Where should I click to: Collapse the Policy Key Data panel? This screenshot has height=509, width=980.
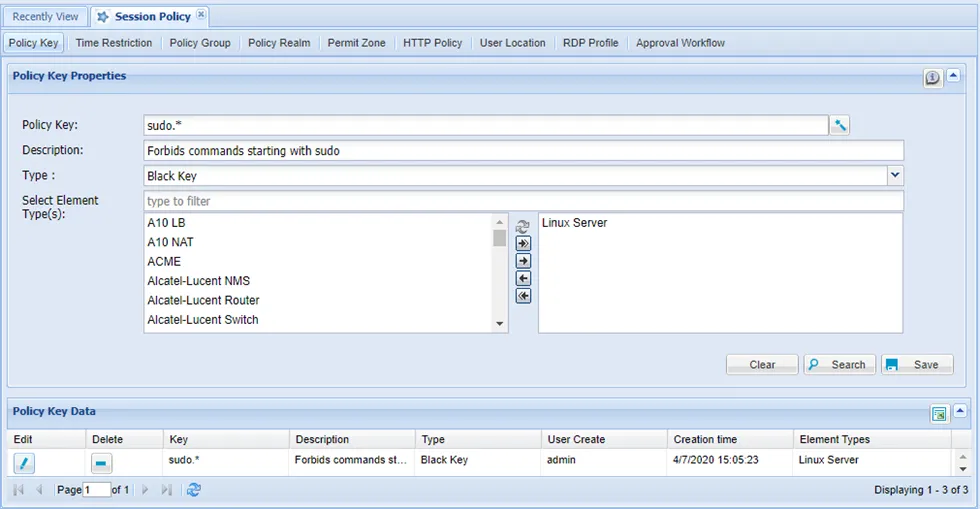click(x=960, y=411)
